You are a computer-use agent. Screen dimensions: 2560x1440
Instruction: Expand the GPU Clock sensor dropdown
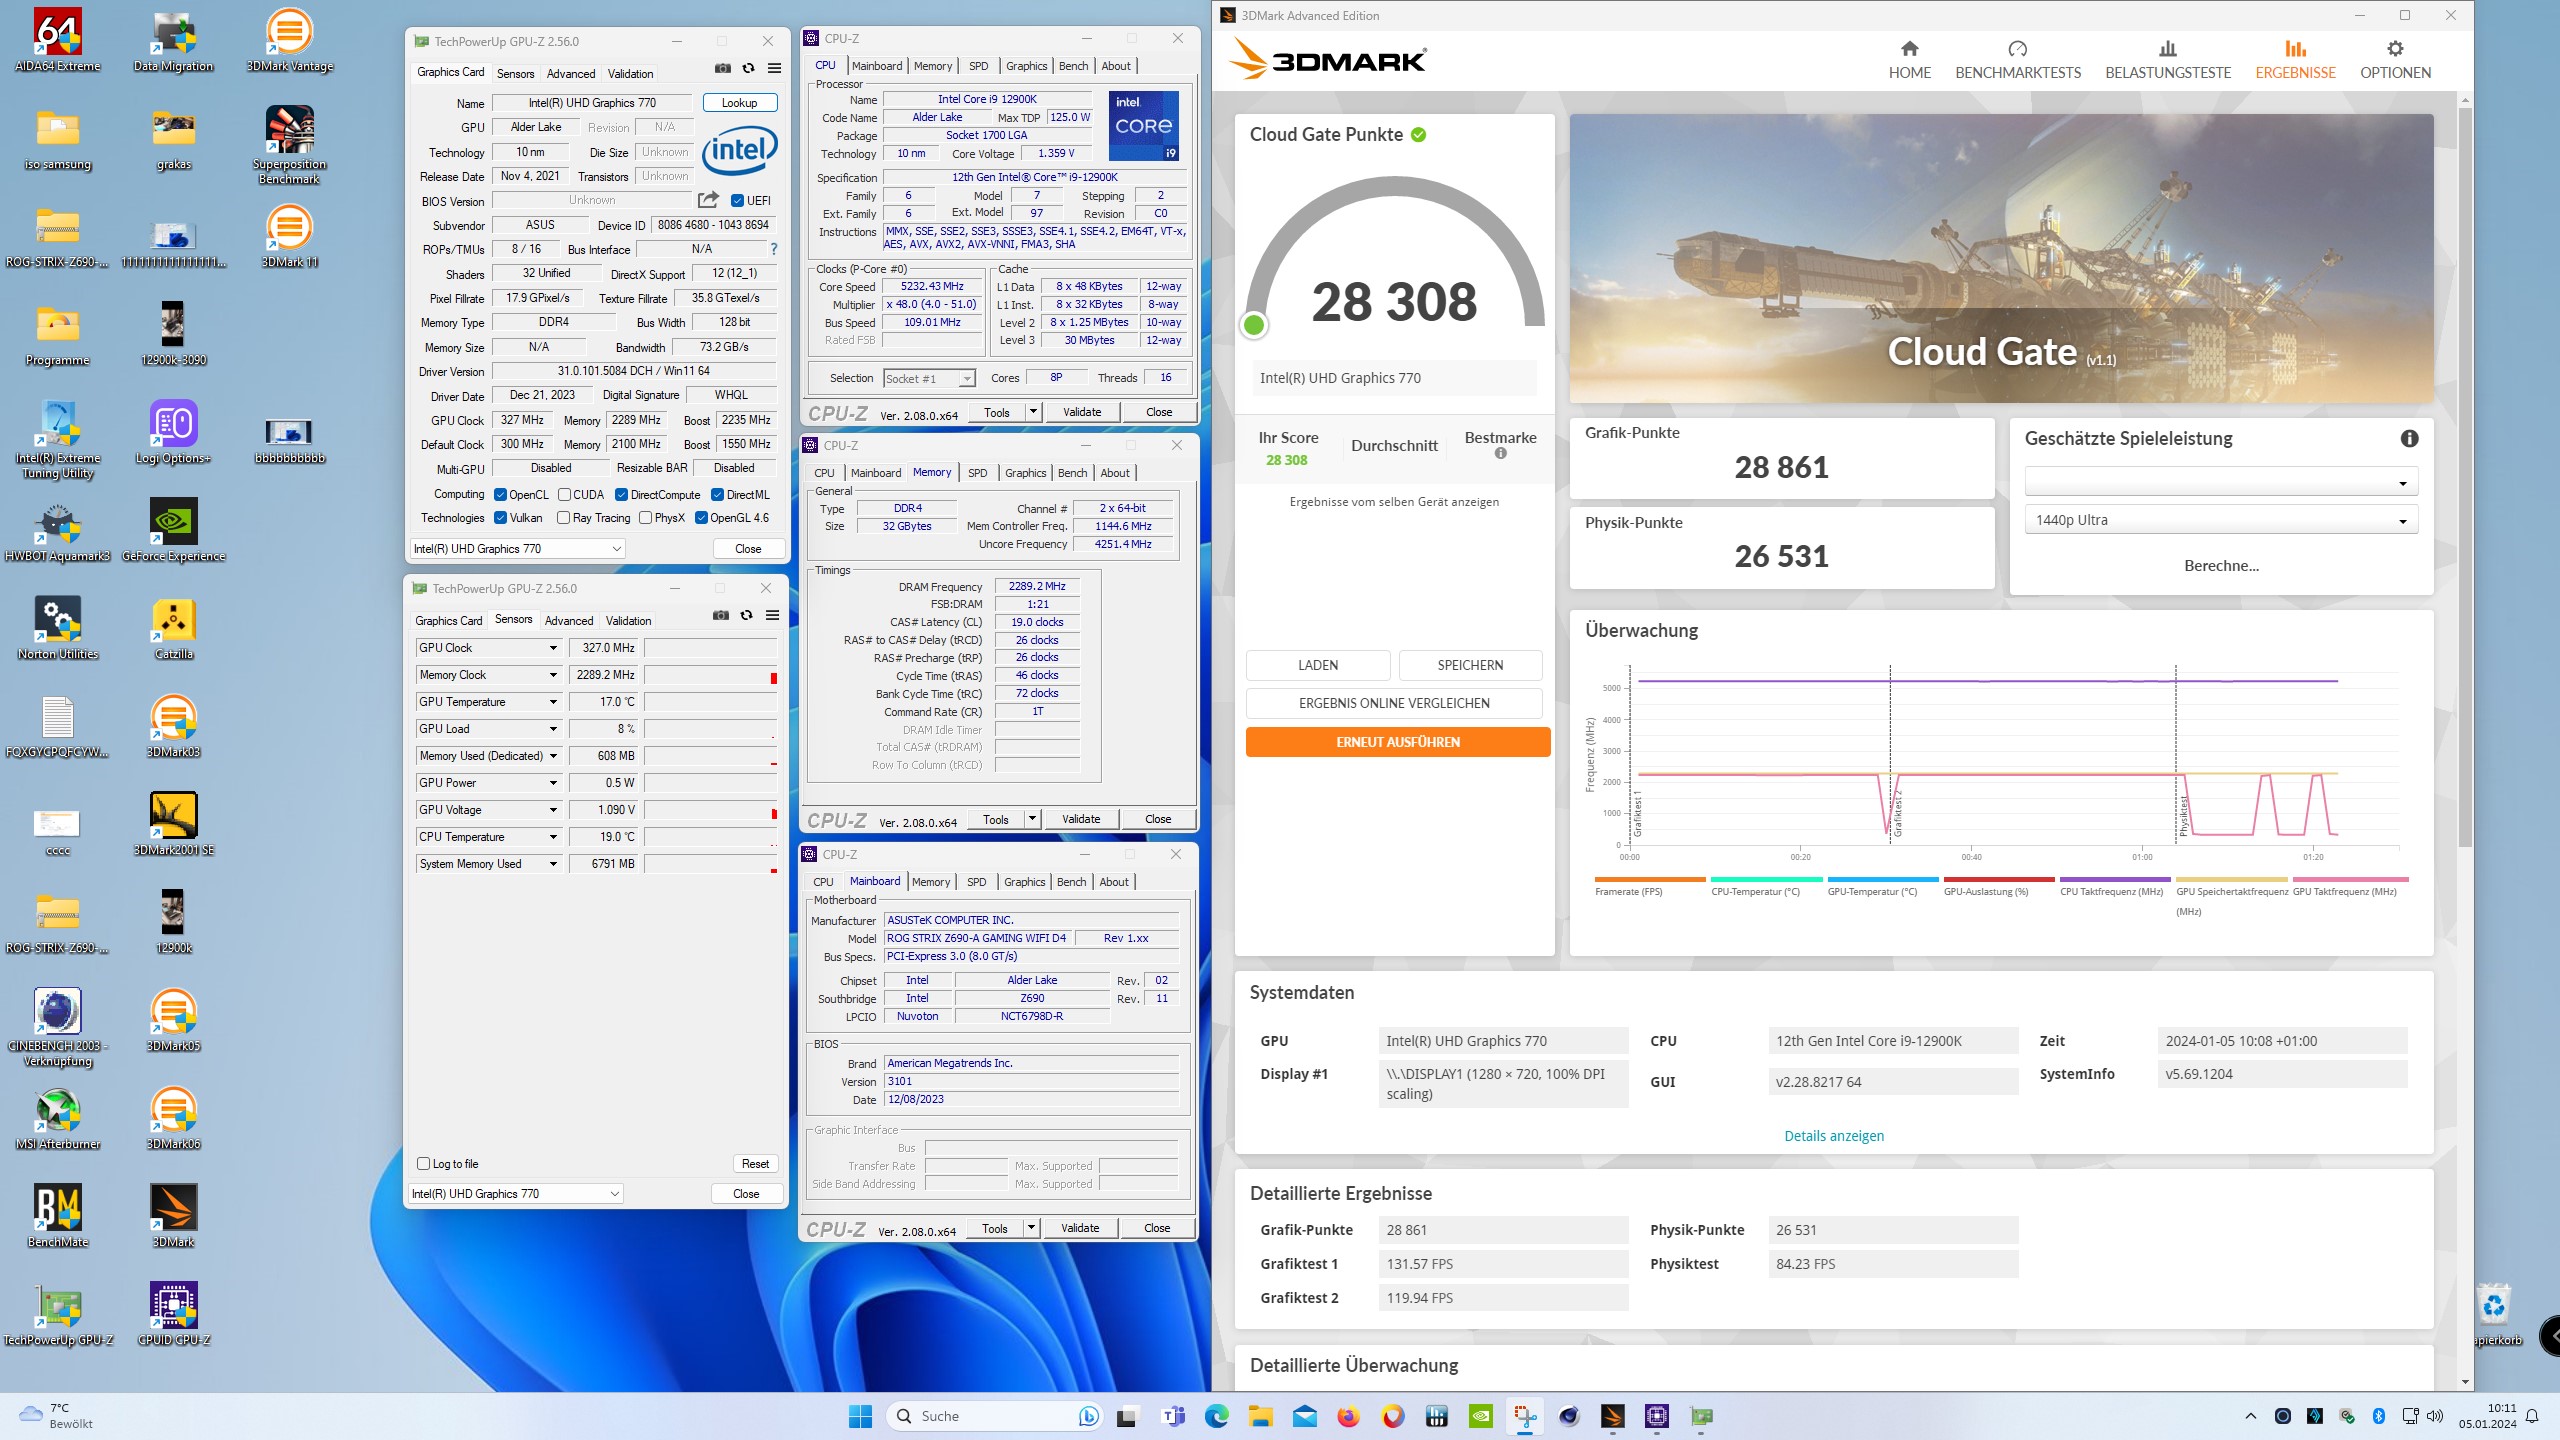coord(553,648)
